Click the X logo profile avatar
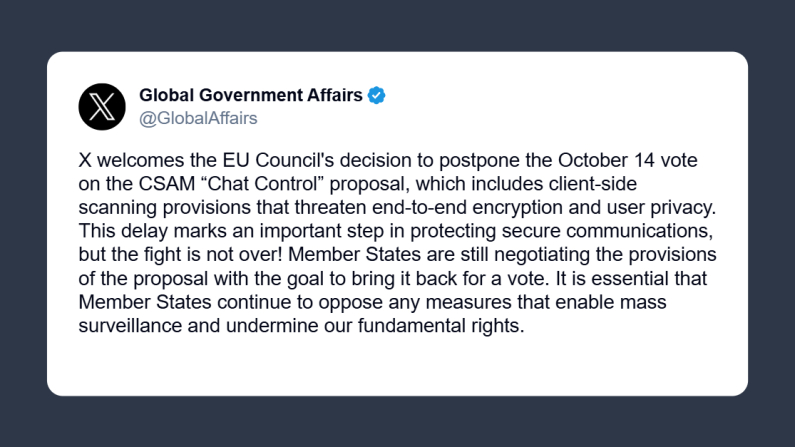Viewport: 795px width, 447px height. (102, 106)
